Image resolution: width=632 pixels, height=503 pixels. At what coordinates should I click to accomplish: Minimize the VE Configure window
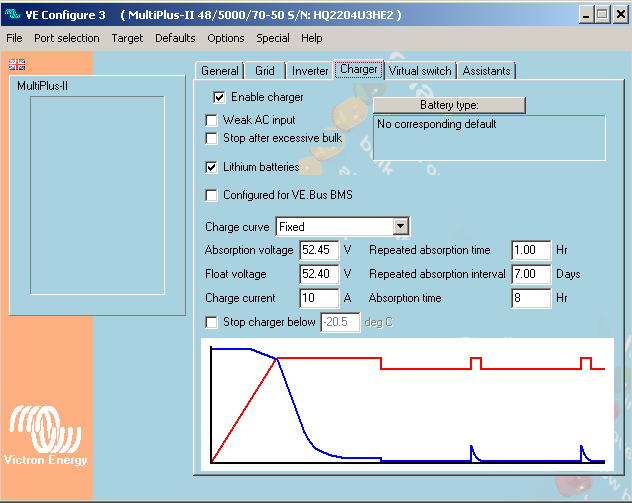pos(586,15)
